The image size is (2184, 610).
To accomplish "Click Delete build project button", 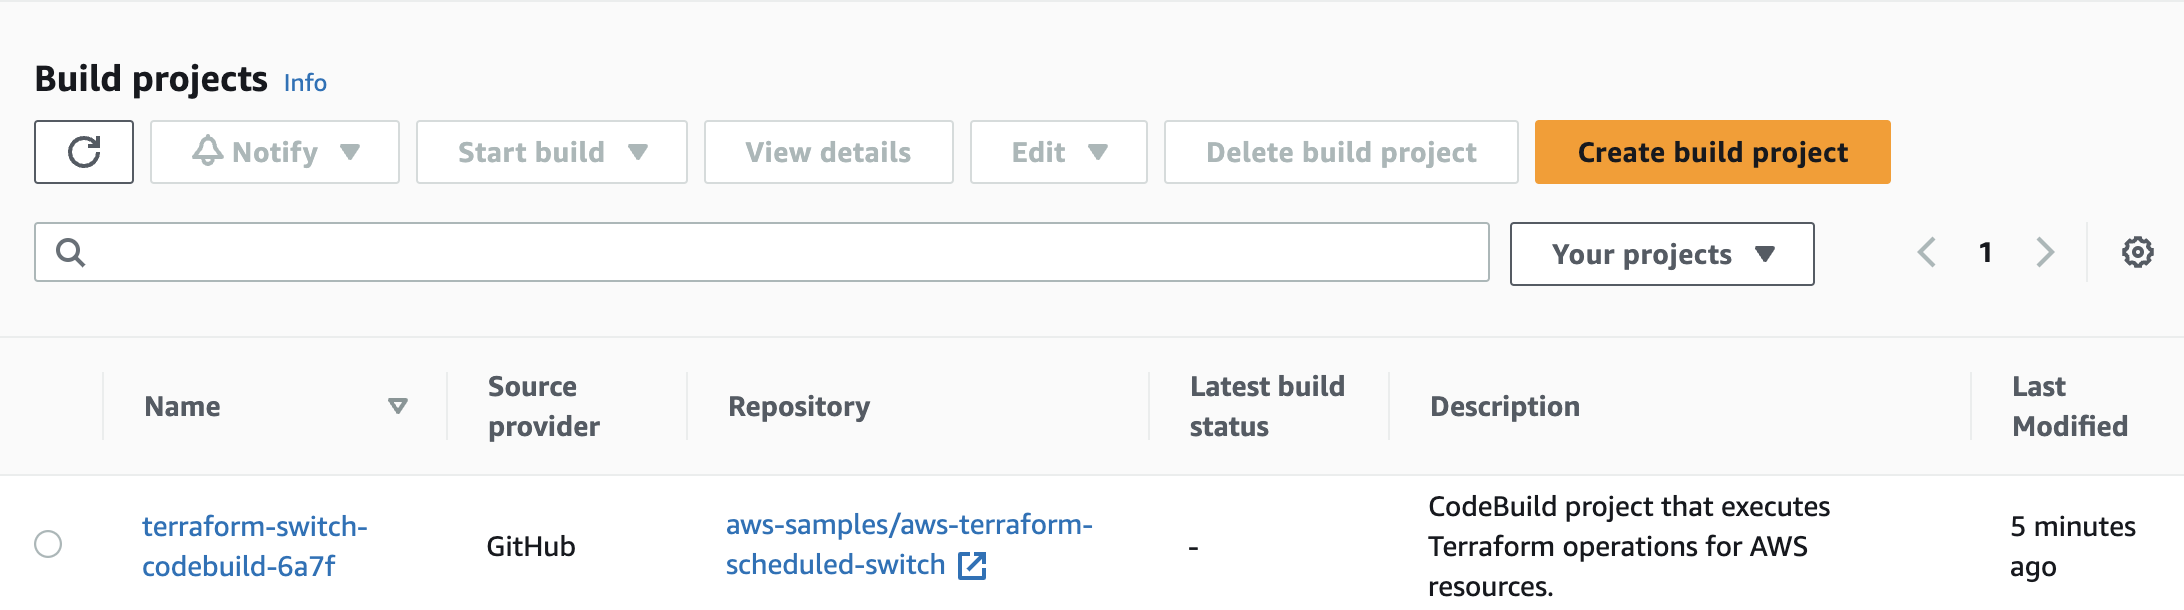I will (1341, 152).
